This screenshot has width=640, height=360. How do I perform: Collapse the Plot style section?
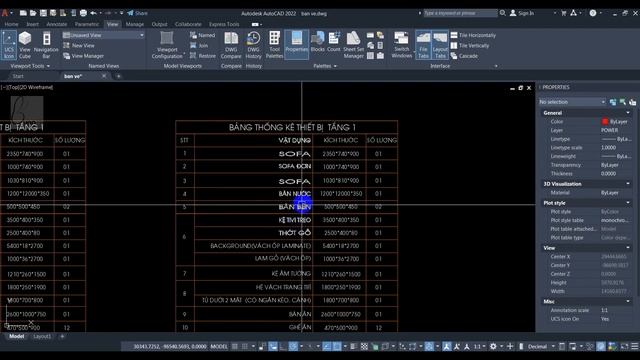[x=628, y=203]
